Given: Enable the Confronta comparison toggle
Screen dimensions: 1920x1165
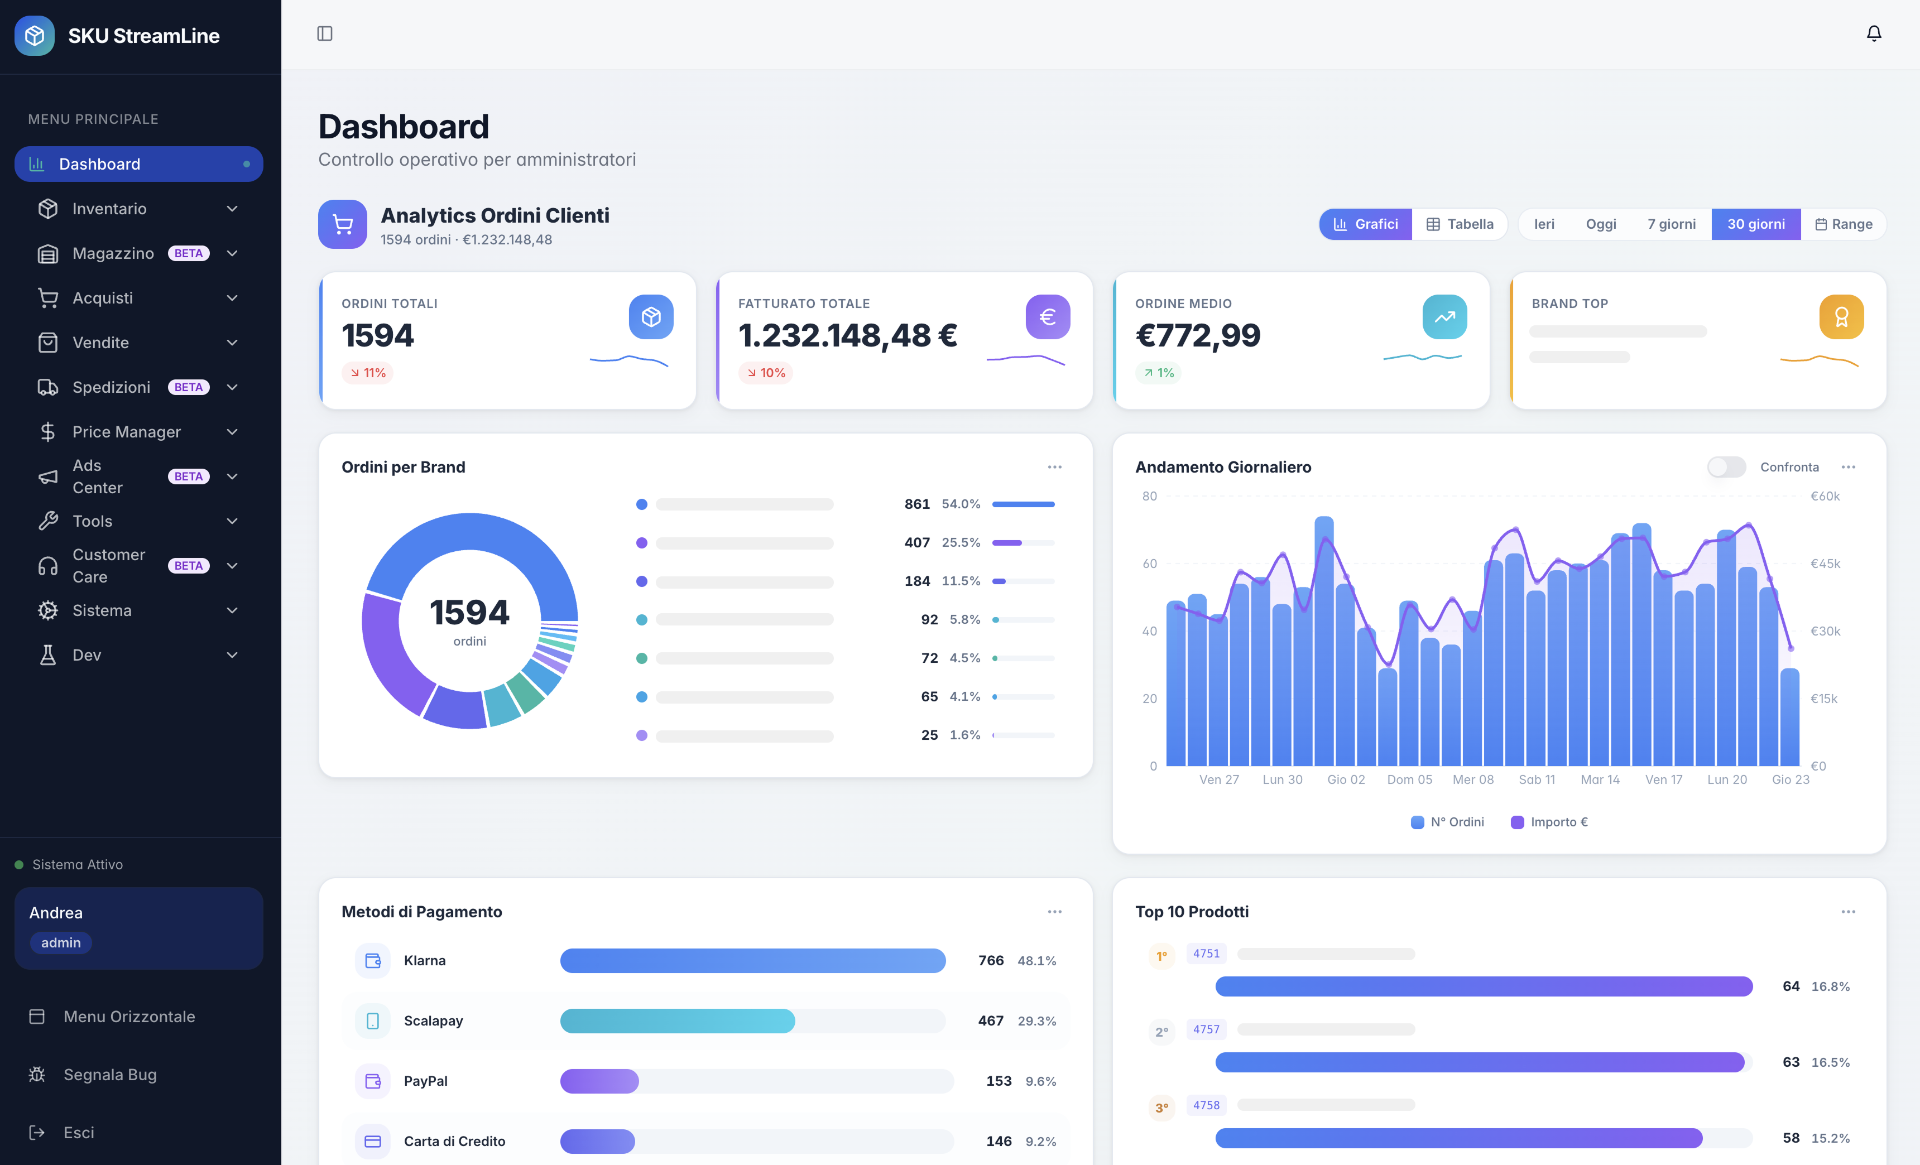Looking at the screenshot, I should tap(1726, 467).
